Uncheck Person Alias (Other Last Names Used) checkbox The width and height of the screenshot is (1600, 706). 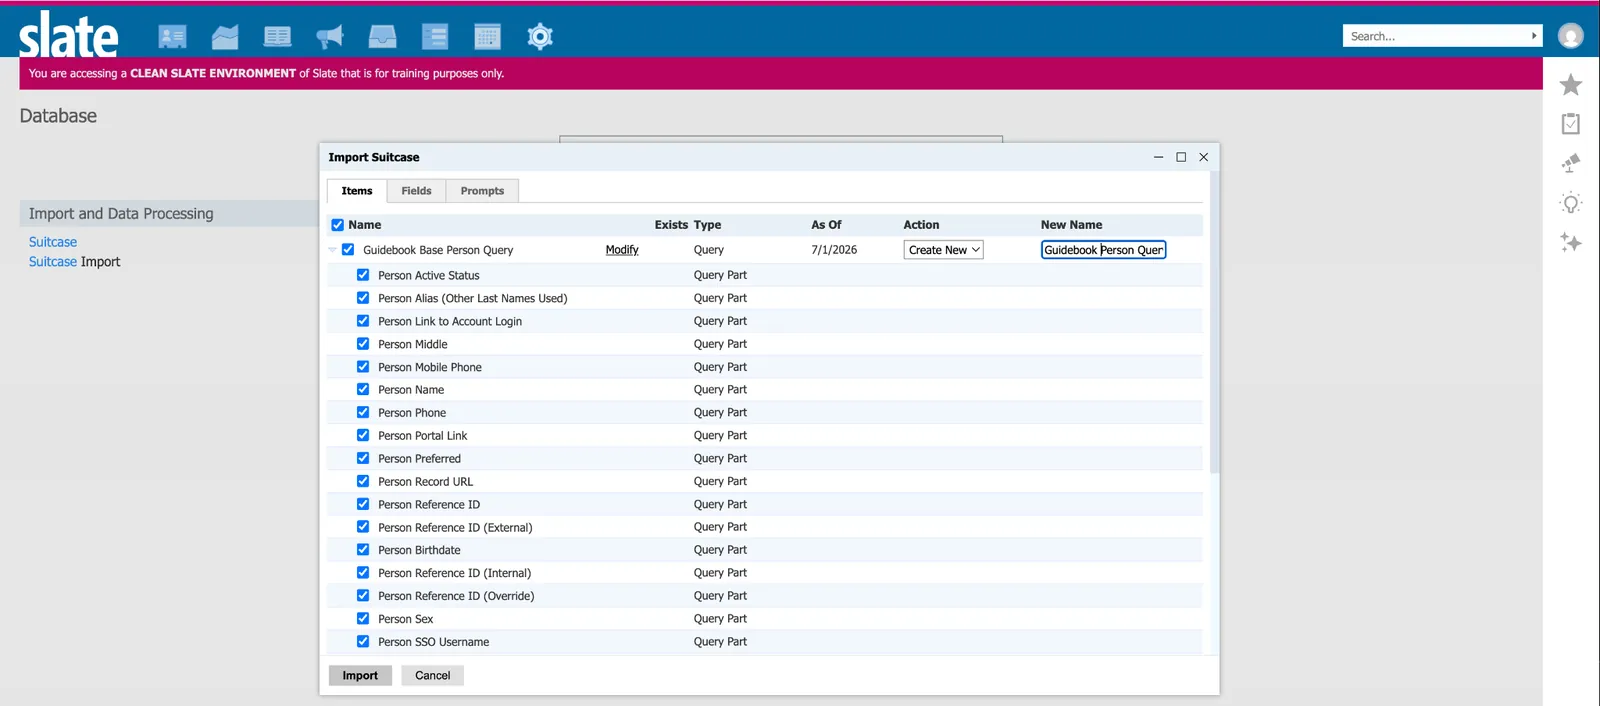(363, 298)
